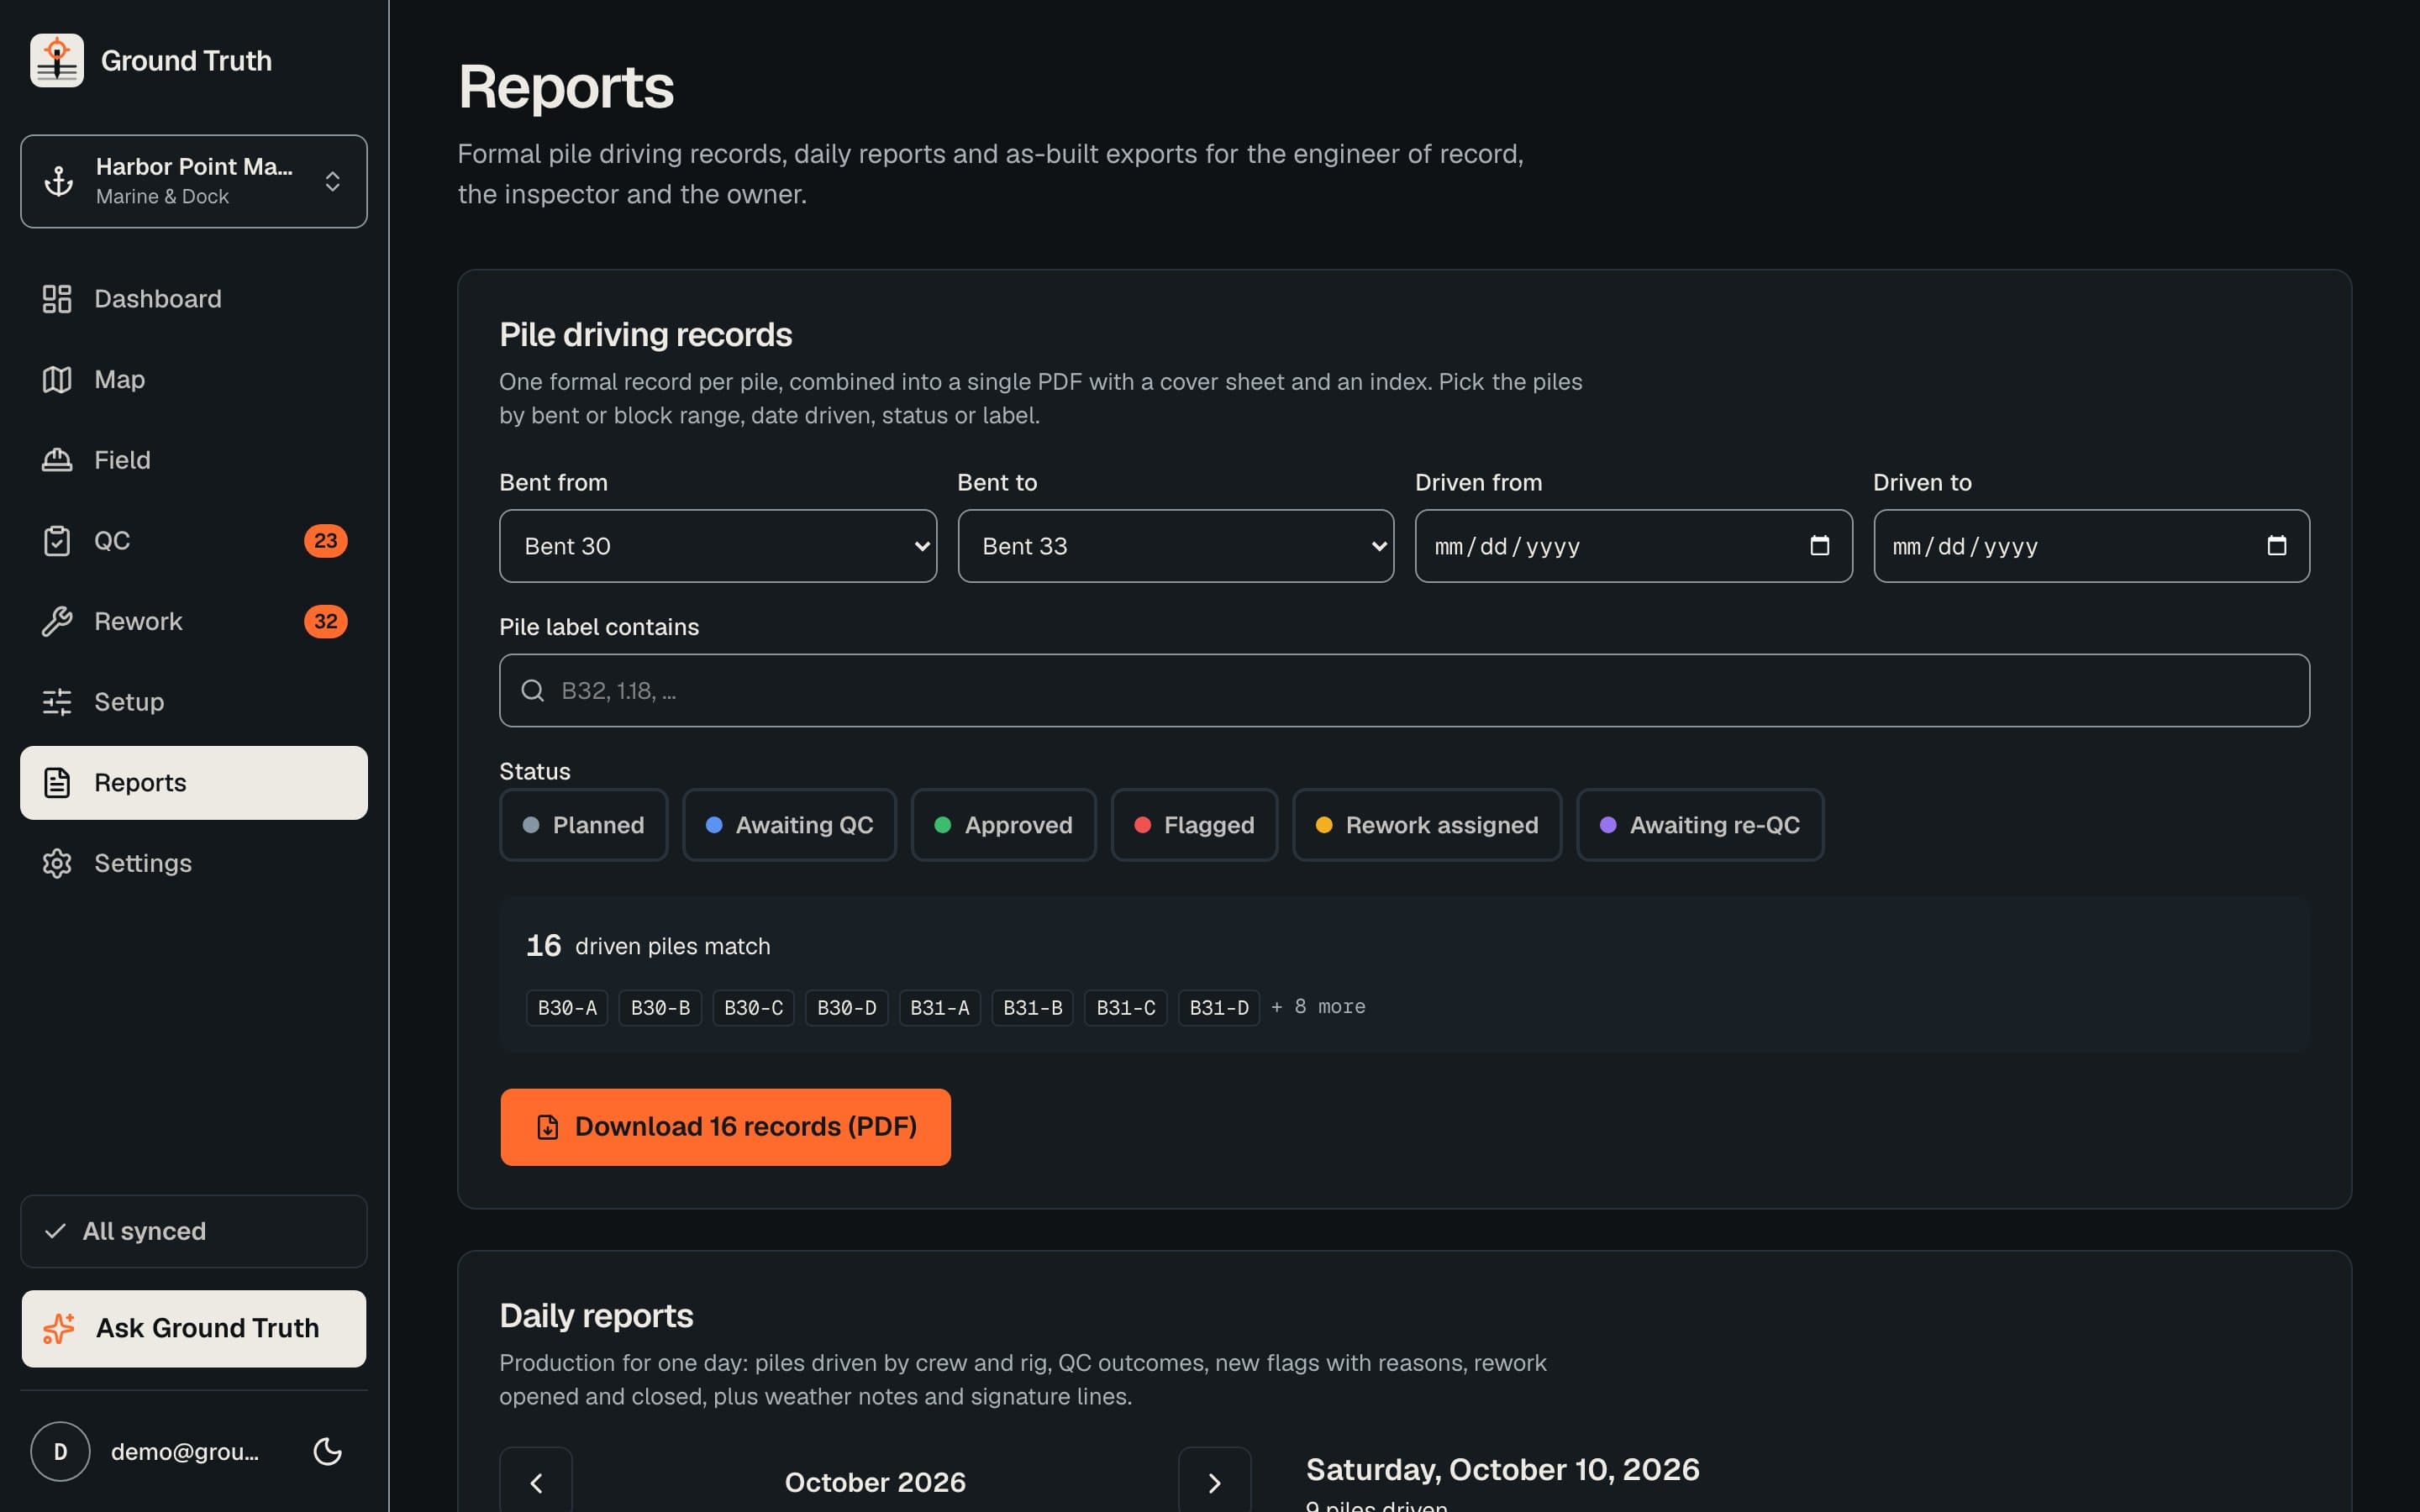Click the Setup sliders icon
This screenshot has width=2420, height=1512.
pos(57,702)
